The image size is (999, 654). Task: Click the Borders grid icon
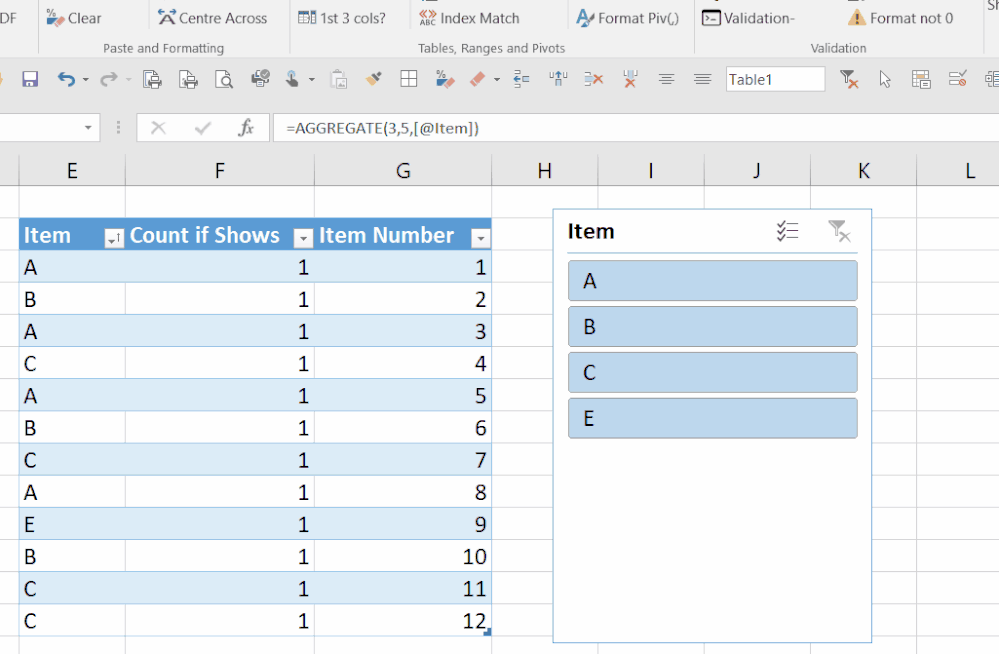408,79
